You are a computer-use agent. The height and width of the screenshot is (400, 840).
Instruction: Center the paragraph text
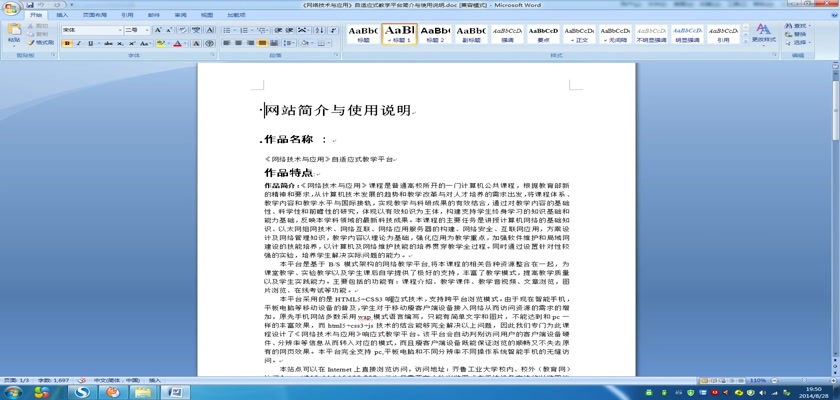[238, 43]
